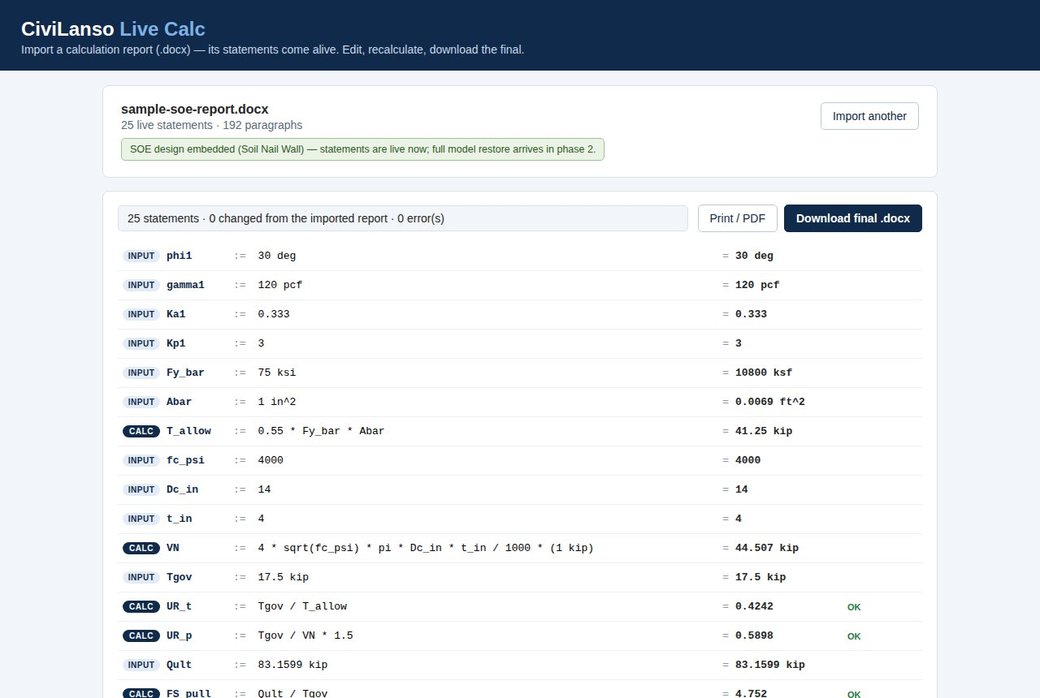
Task: Click the CALC badge on the UR_p row
Action: (141, 635)
